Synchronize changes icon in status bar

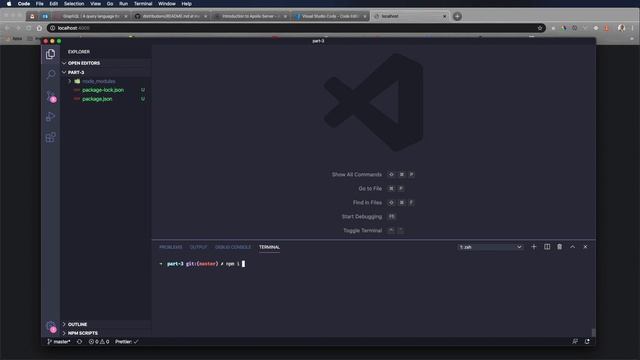click(x=79, y=342)
